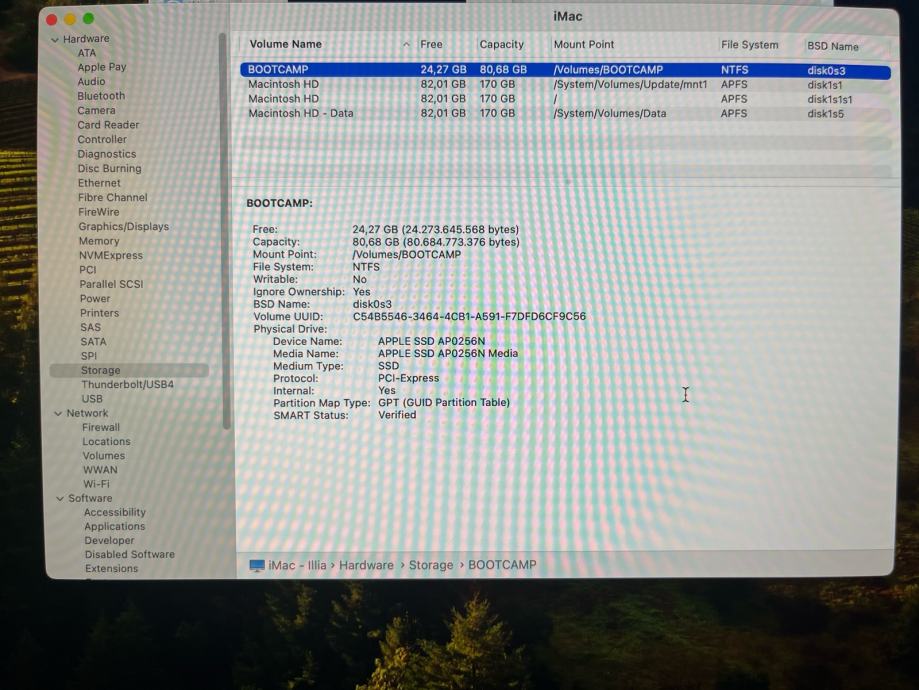Screen dimensions: 919x690
Task: Open Extensions under Software
Action: tap(111, 569)
